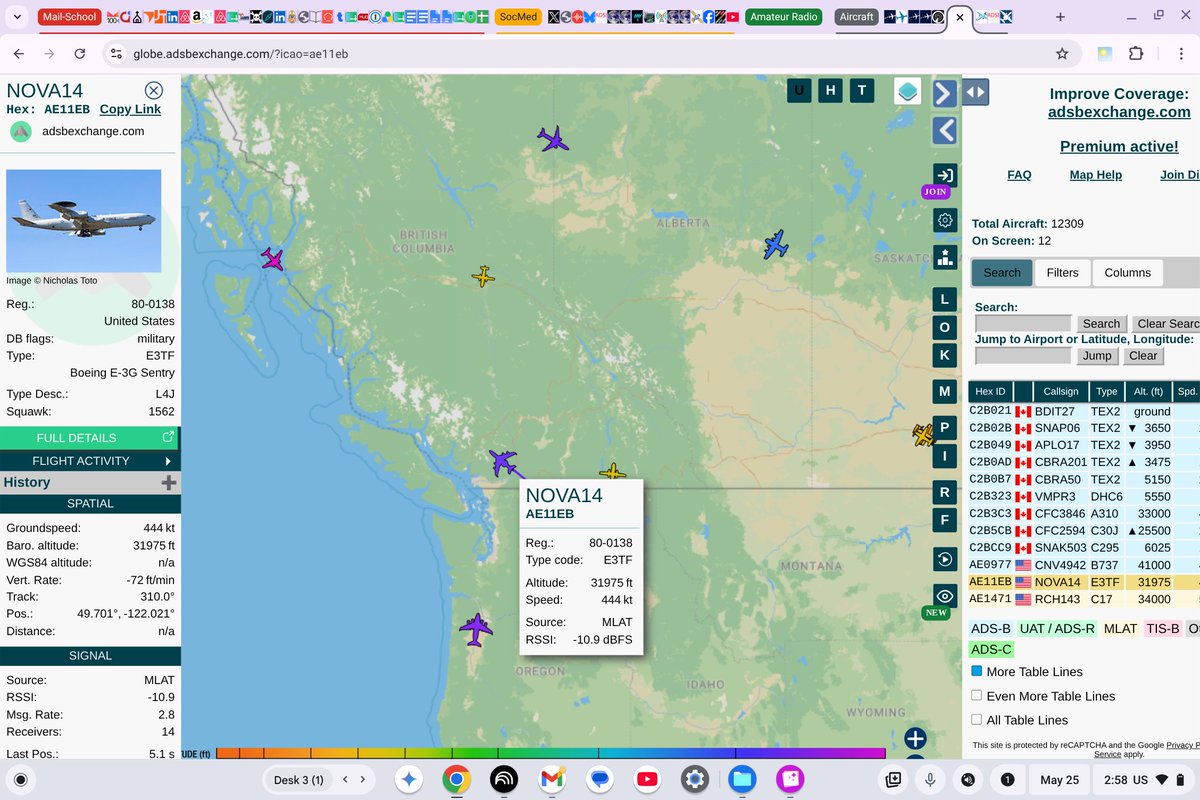Screen dimensions: 1200x800
Task: Expand the History section plus icon
Action: tap(169, 482)
